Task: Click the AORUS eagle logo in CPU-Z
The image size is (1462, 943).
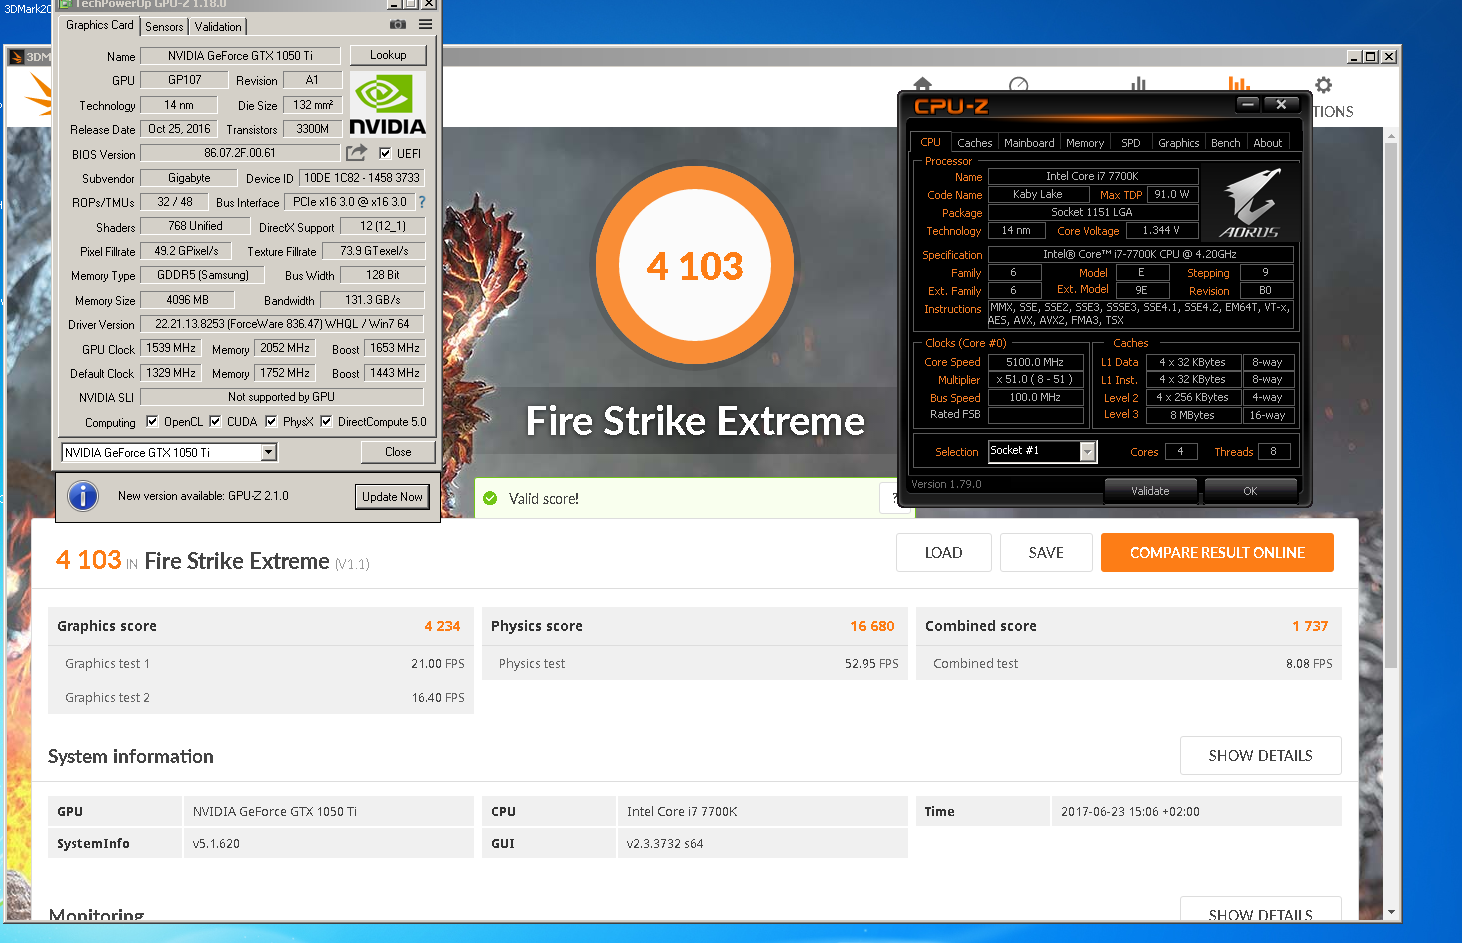Action: point(1250,204)
